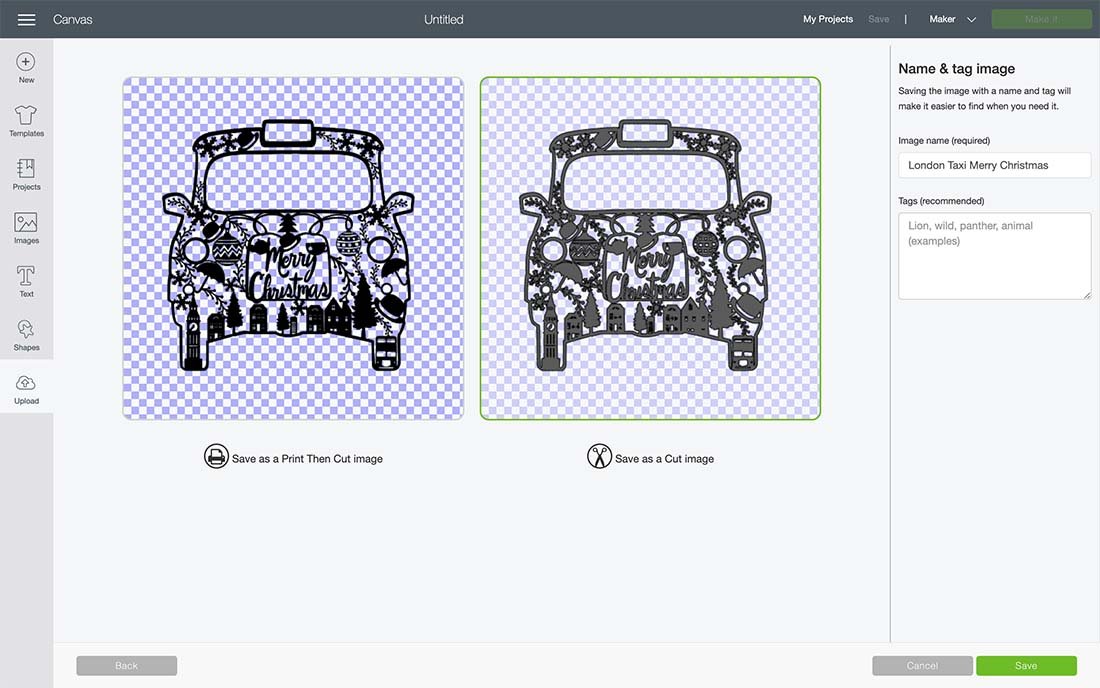Click the Name & tag image heading

click(x=956, y=69)
